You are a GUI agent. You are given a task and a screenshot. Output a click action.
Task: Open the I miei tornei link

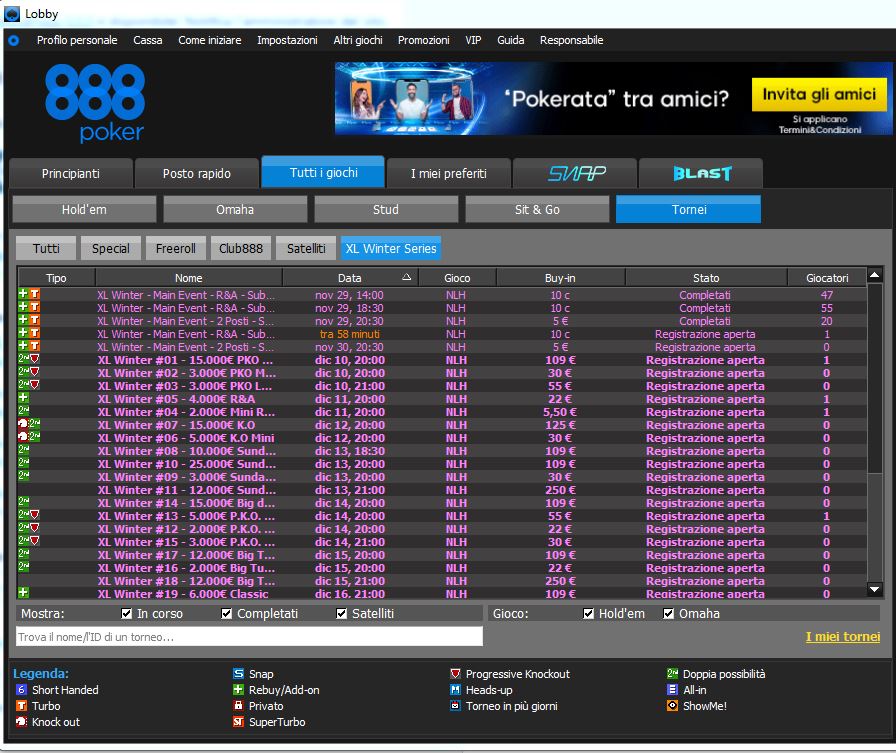tap(843, 636)
